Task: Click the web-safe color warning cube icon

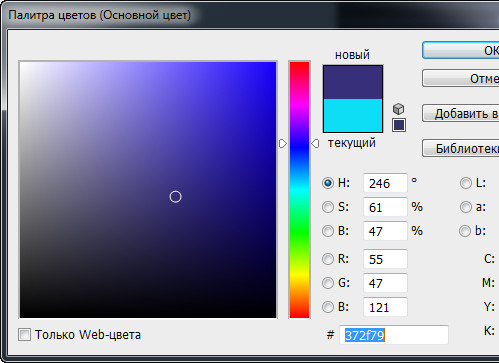Action: pyautogui.click(x=399, y=109)
